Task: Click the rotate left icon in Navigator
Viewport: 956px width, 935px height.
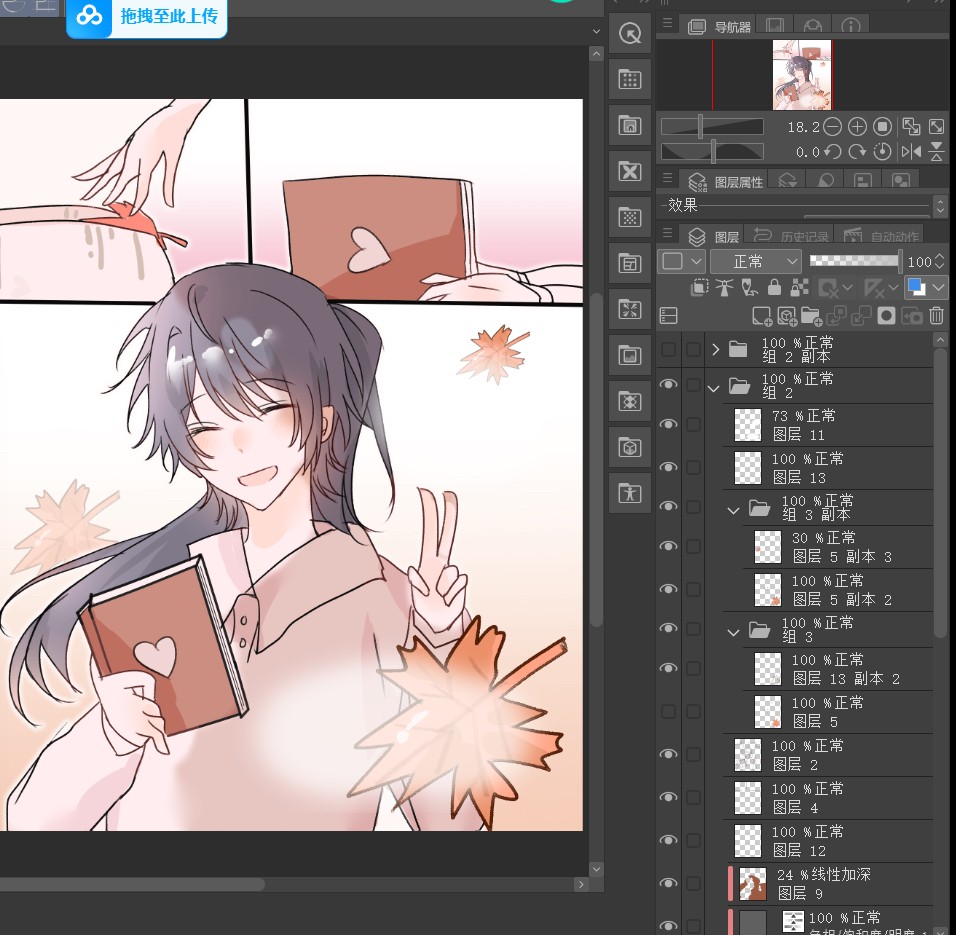Action: tap(832, 152)
